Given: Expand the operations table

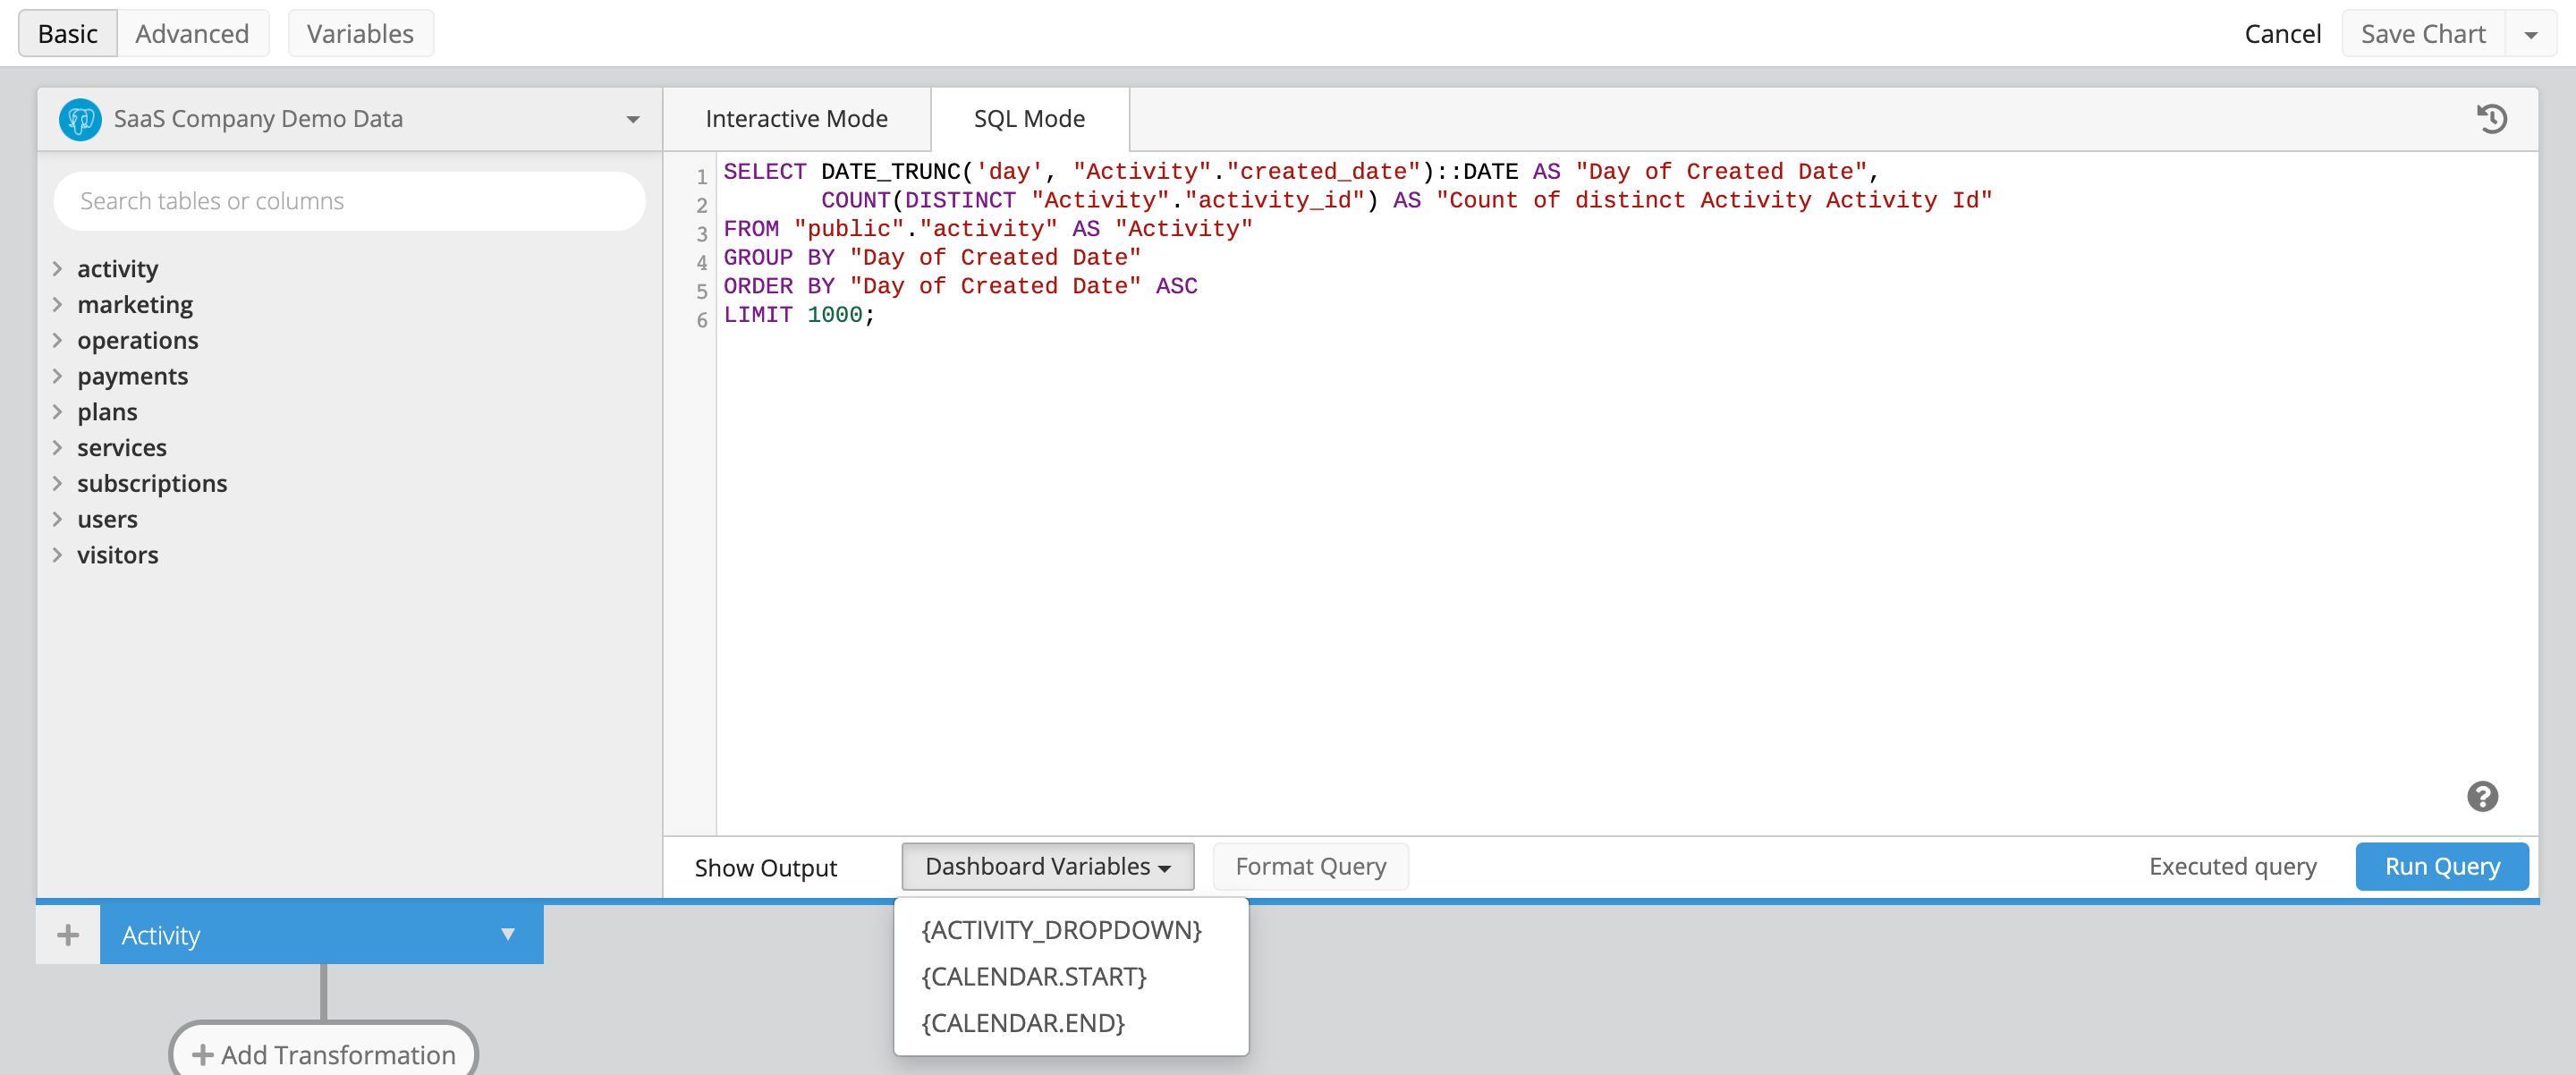Looking at the screenshot, I should pyautogui.click(x=57, y=340).
